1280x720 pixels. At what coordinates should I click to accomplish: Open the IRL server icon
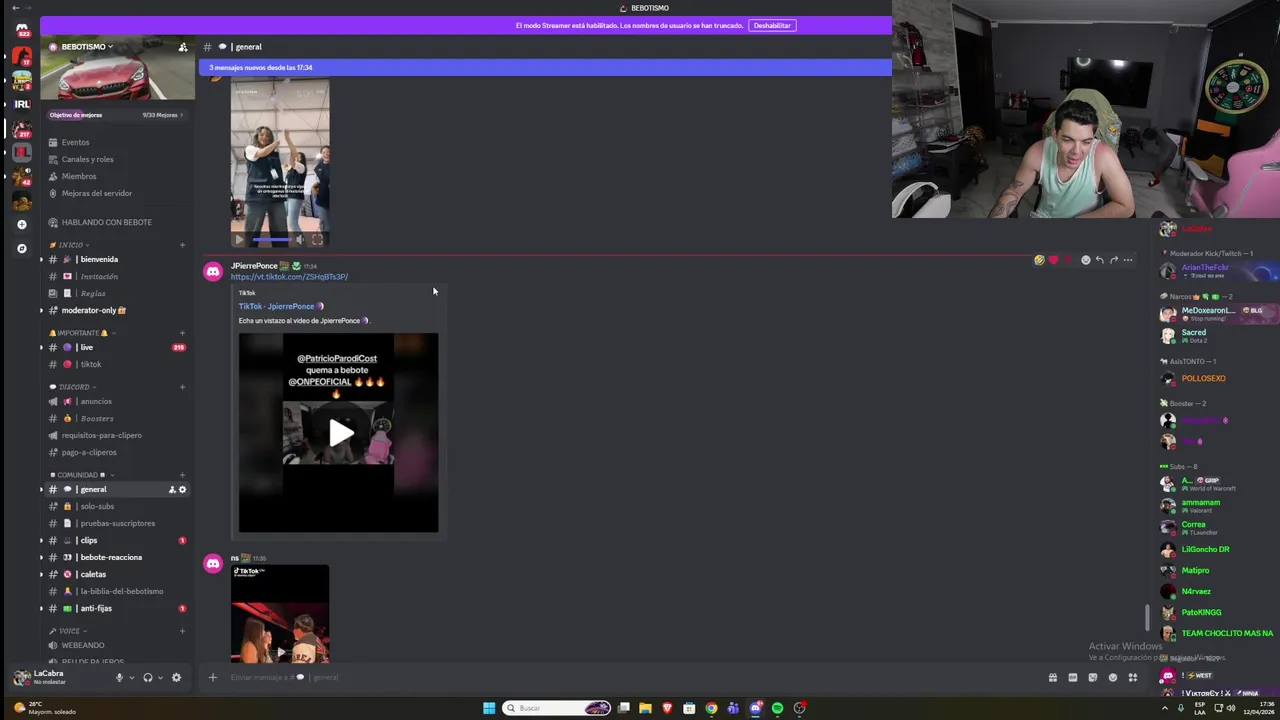pyautogui.click(x=22, y=104)
